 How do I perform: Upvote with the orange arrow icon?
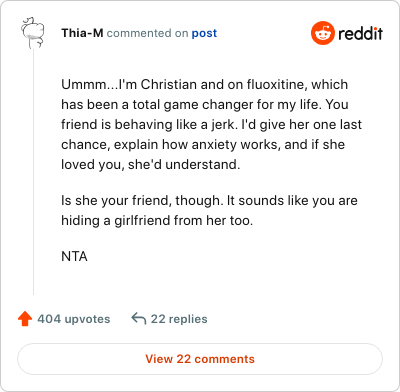(x=25, y=319)
